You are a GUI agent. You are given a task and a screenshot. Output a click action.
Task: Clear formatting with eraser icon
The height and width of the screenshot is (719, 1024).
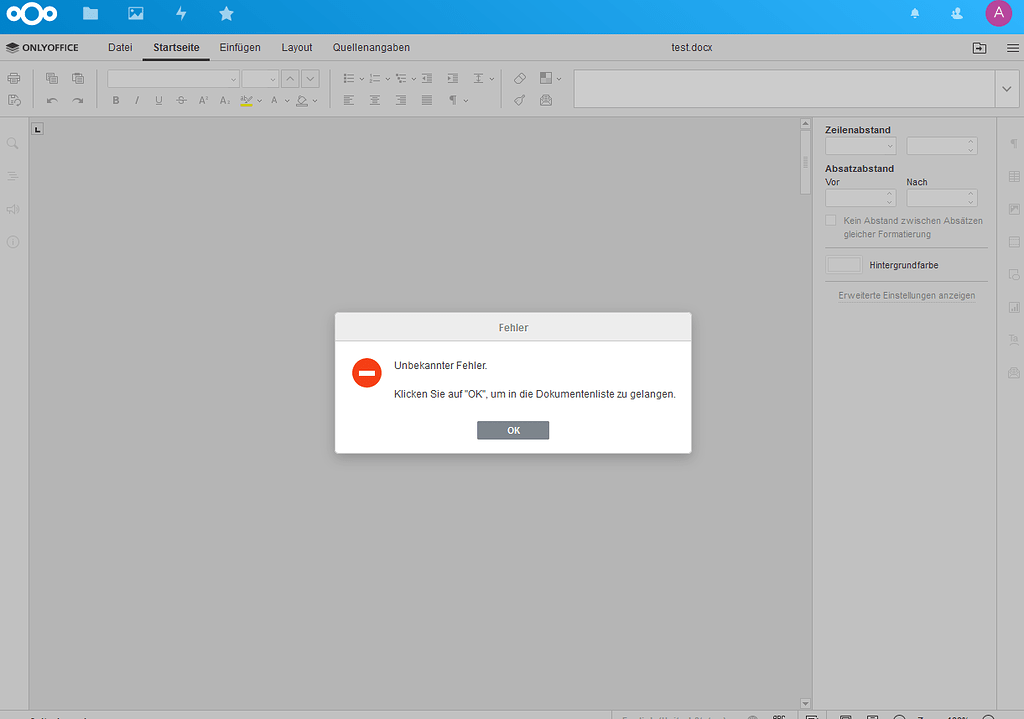coord(520,78)
